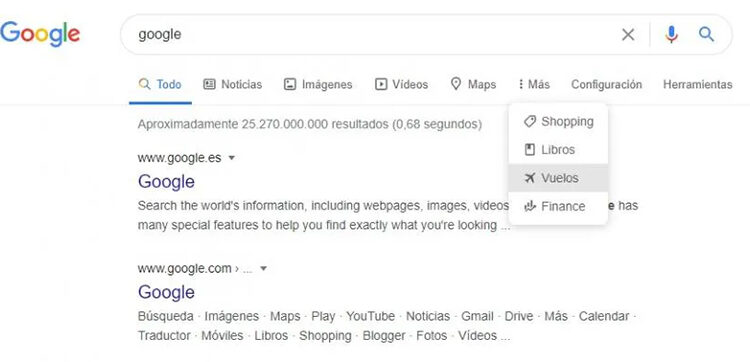Click the Vuelos airplane icon
This screenshot has width=750, height=362.
click(529, 178)
